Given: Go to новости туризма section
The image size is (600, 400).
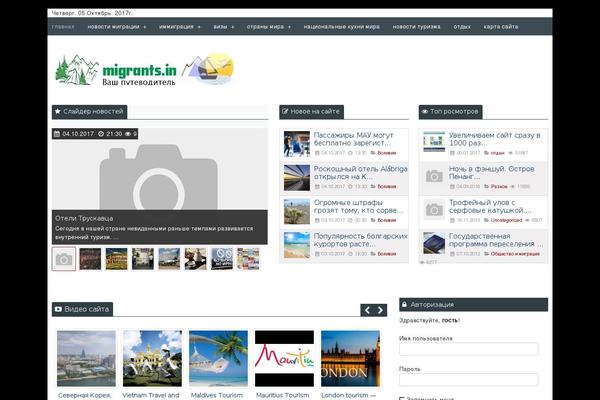Looking at the screenshot, I should [416, 27].
